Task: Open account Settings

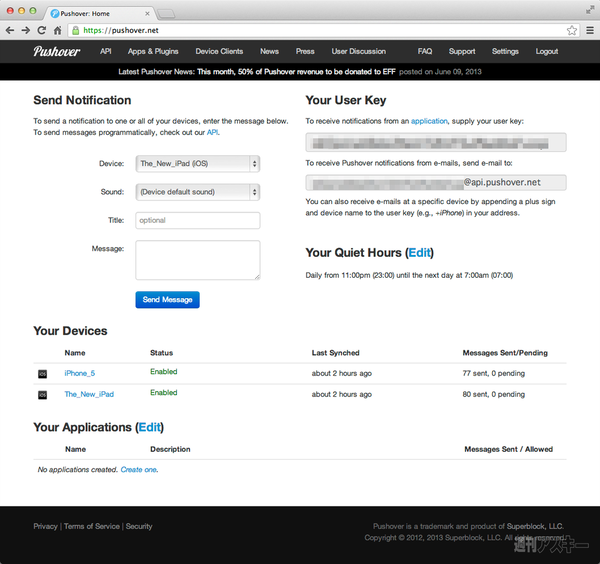Action: pos(505,51)
